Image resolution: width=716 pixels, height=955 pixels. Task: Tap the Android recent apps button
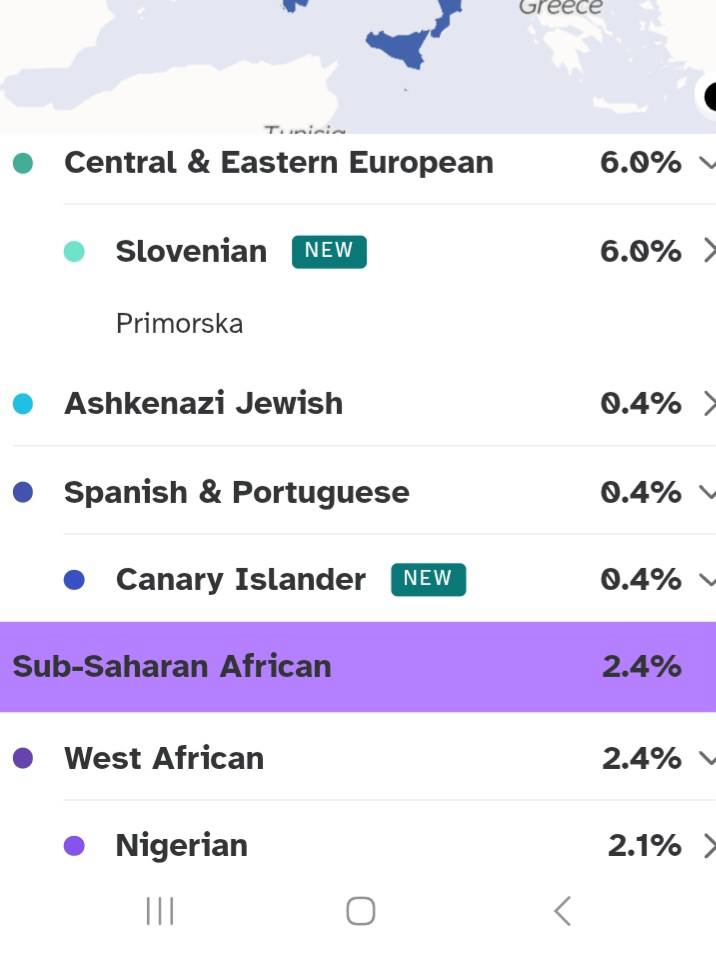pos(160,910)
